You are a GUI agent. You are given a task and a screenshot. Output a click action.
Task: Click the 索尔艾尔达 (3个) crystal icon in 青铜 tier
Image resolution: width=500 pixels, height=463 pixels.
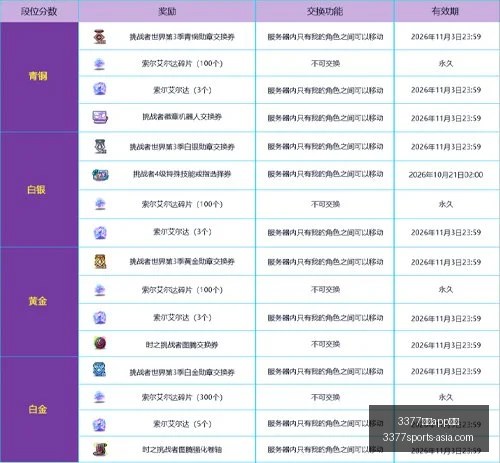pos(99,89)
